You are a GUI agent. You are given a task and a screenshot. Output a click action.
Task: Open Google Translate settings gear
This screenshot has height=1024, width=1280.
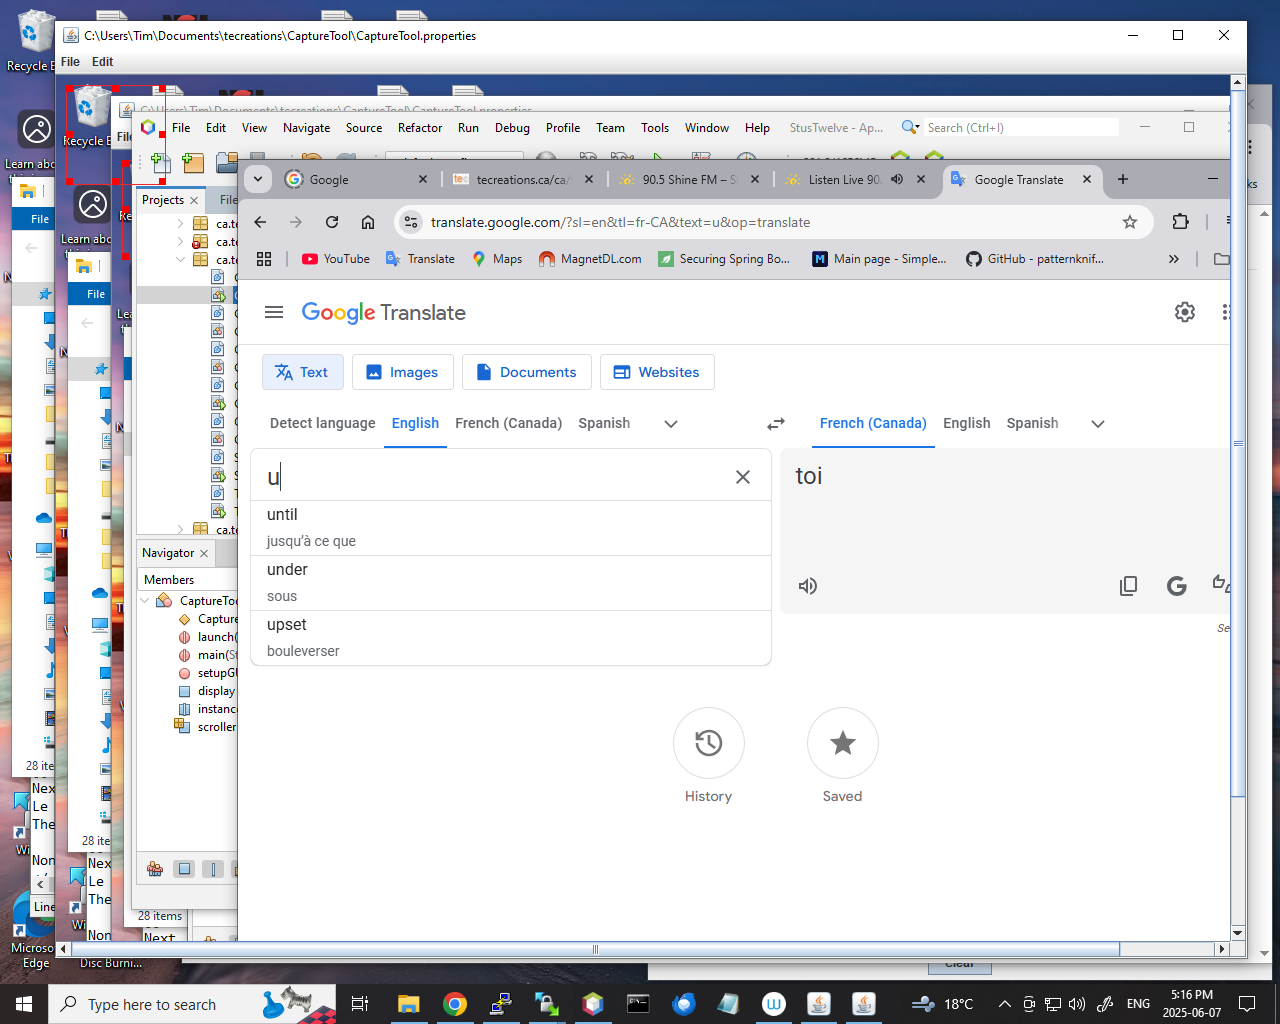1185,312
